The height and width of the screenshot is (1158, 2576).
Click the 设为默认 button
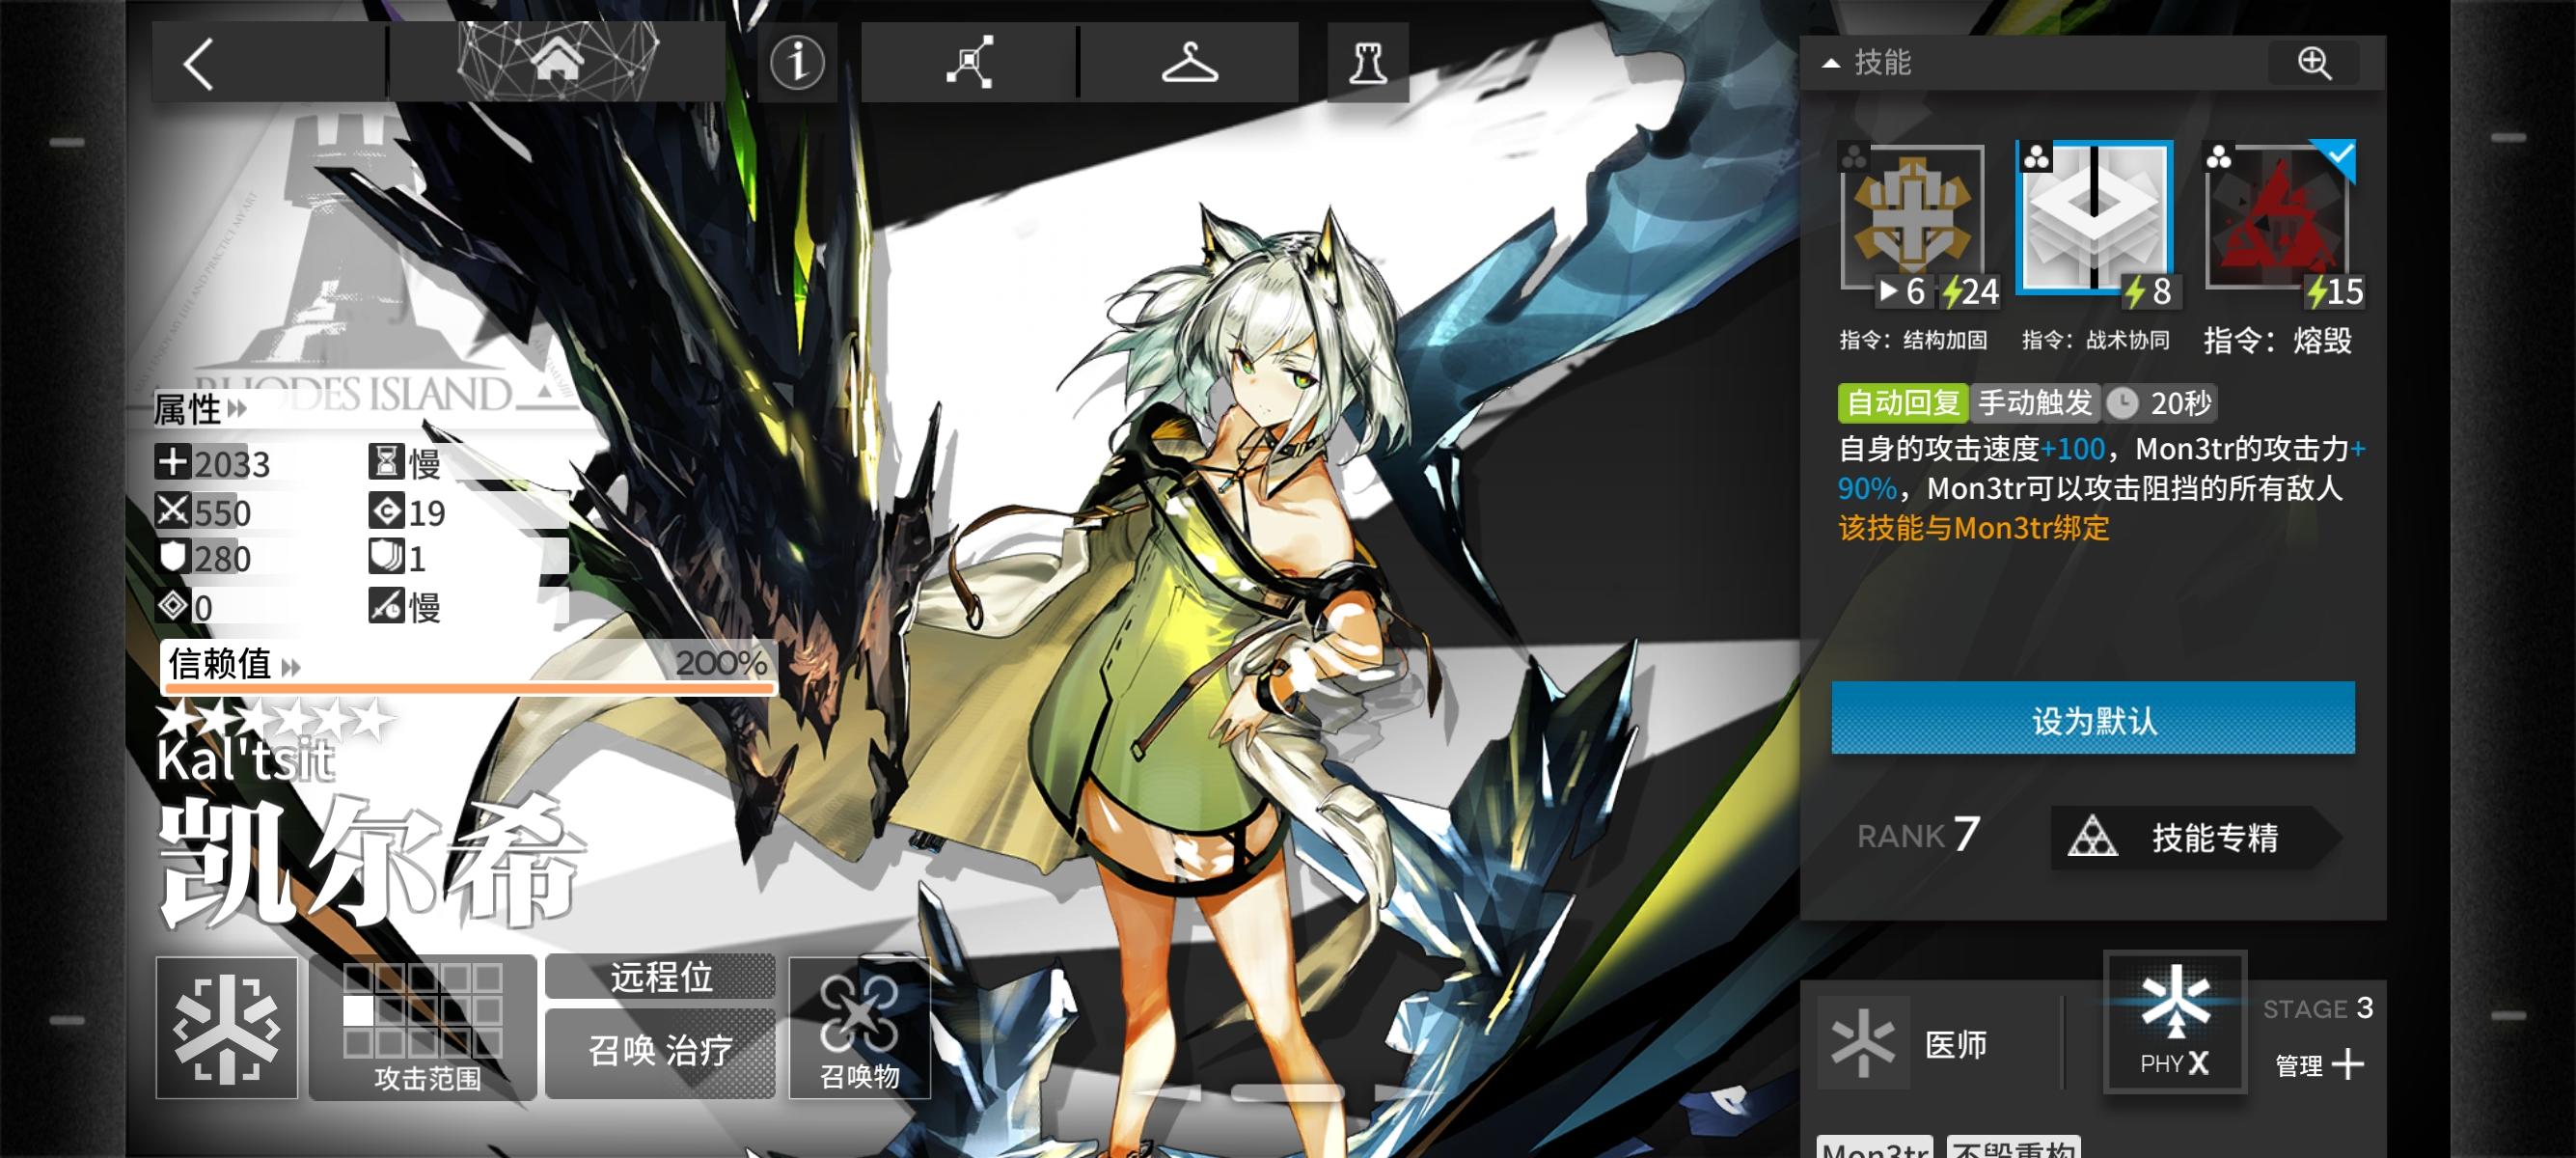pos(2092,718)
